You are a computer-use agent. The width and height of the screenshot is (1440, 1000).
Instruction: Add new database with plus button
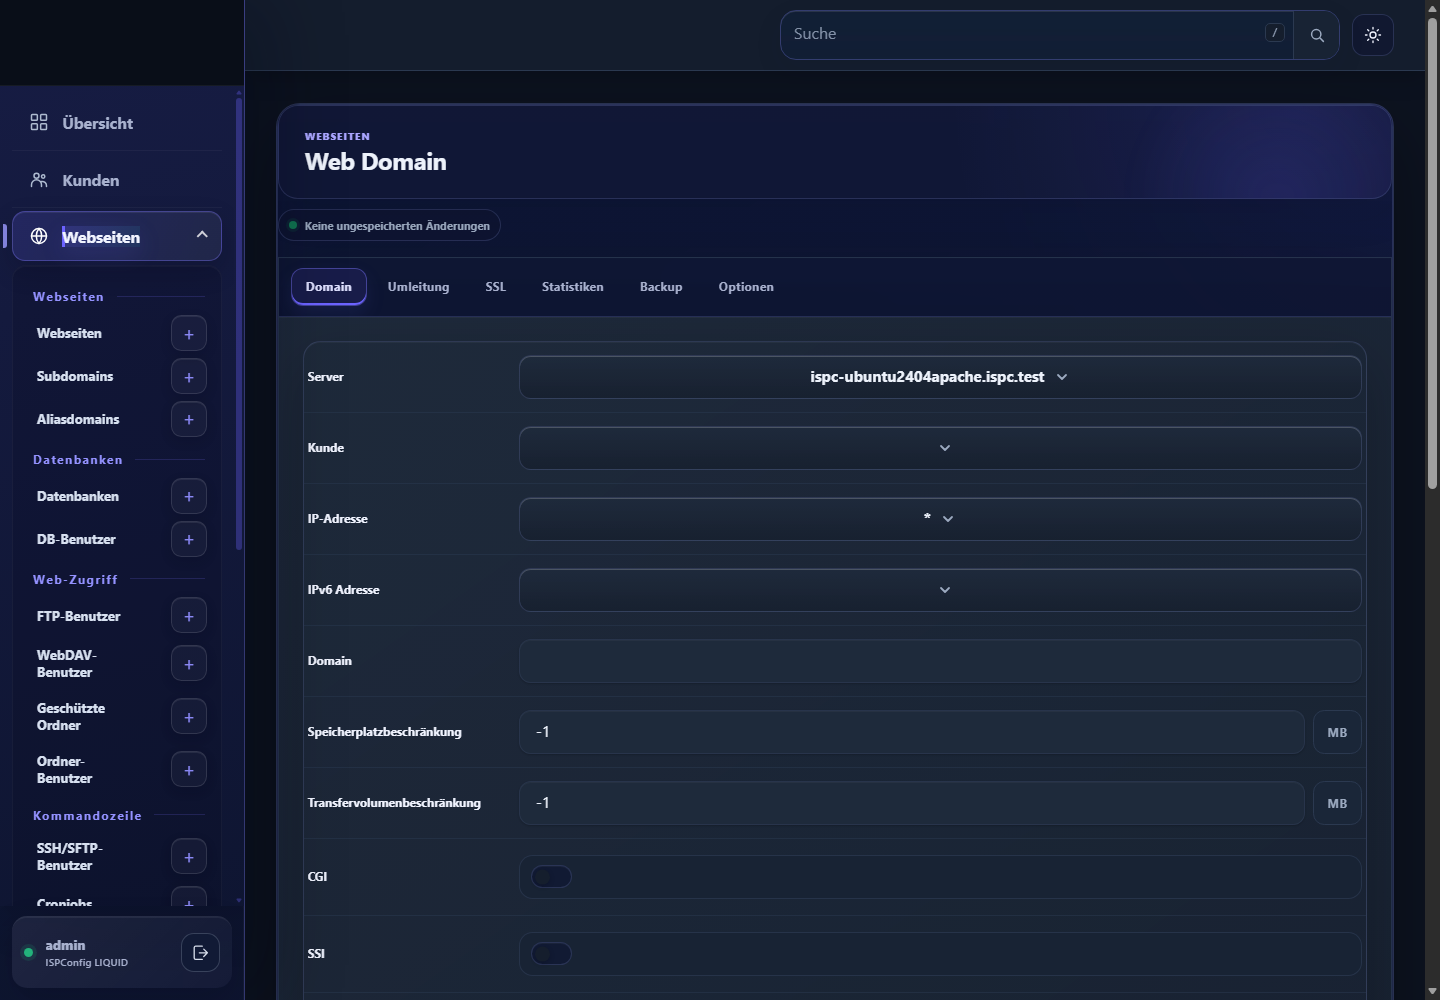(189, 497)
